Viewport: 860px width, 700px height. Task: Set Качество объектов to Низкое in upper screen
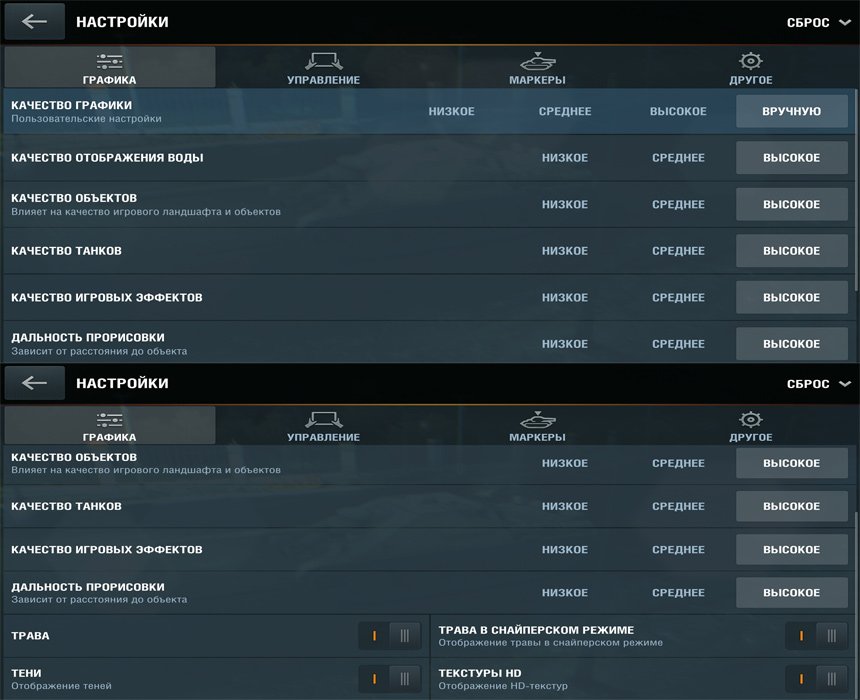(x=565, y=205)
